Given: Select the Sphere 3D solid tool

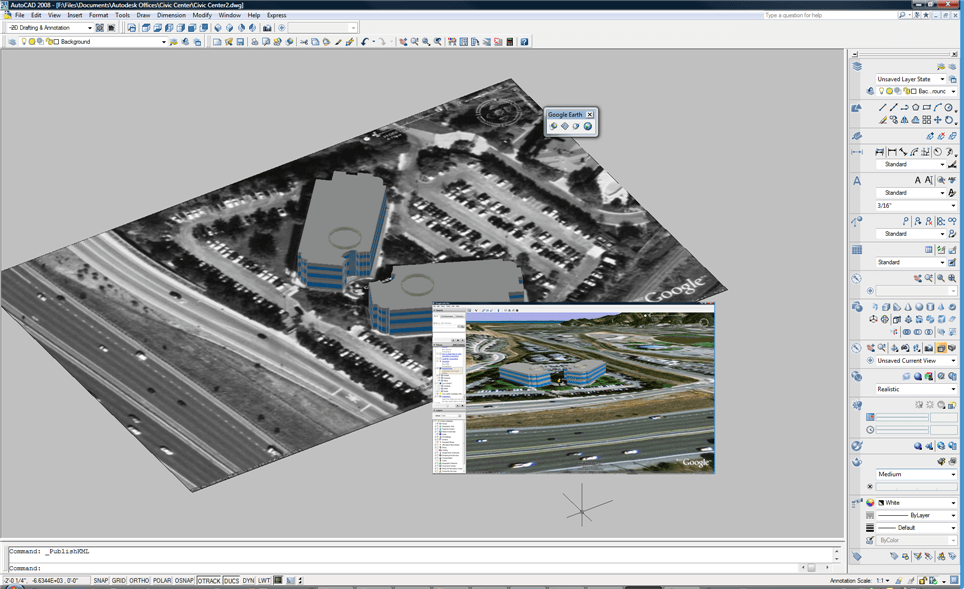Looking at the screenshot, I should (x=919, y=307).
